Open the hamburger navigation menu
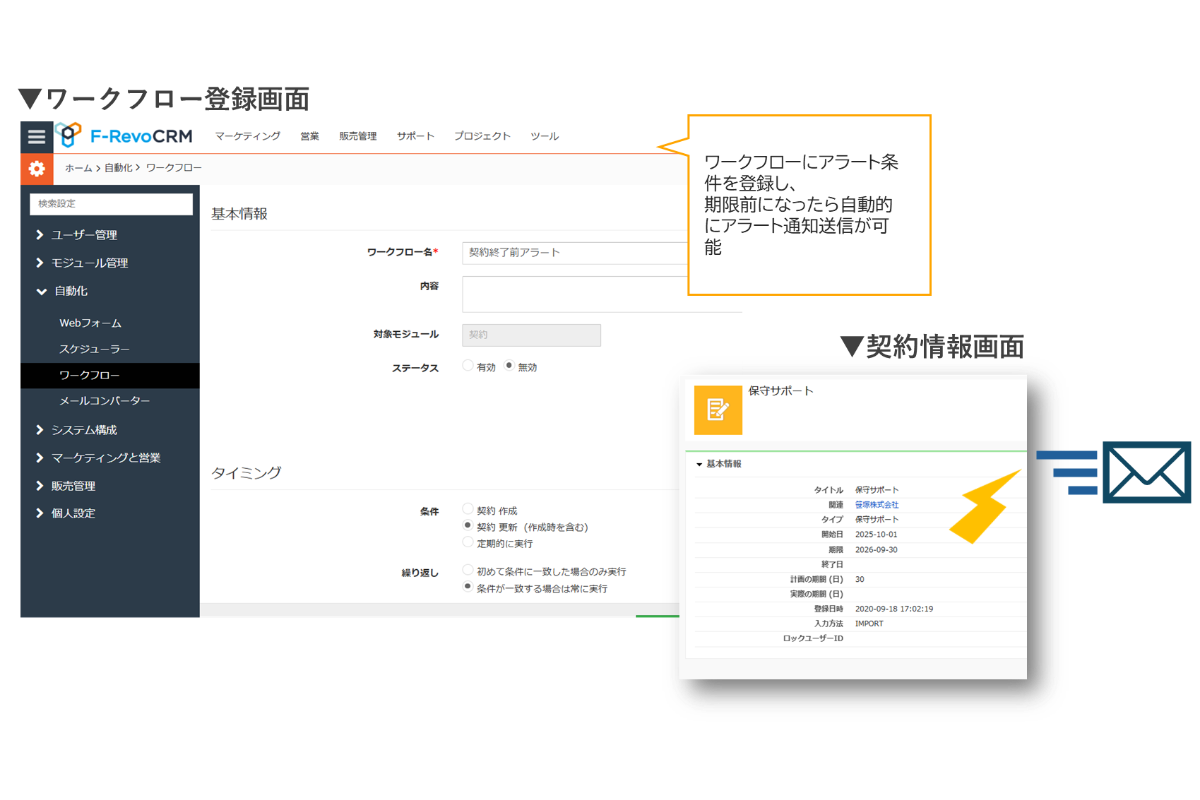1200x800 pixels. click(x=36, y=136)
